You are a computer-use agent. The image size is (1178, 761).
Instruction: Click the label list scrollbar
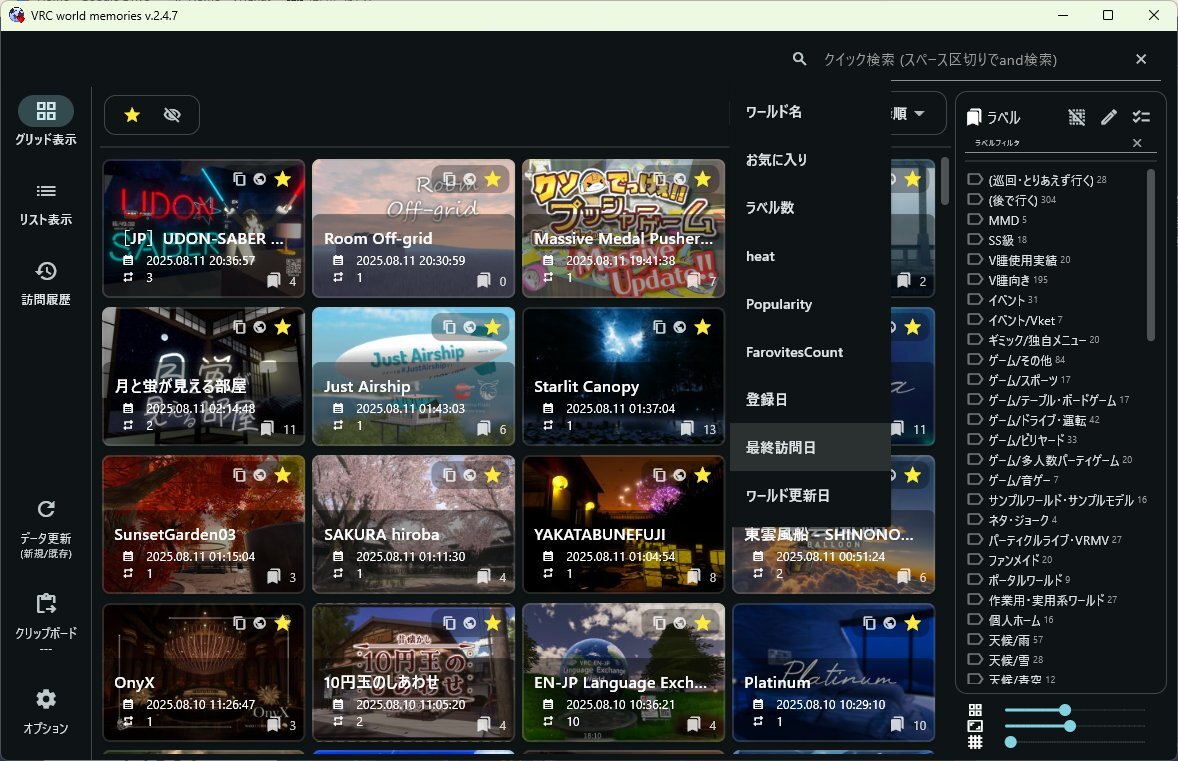[x=1151, y=255]
